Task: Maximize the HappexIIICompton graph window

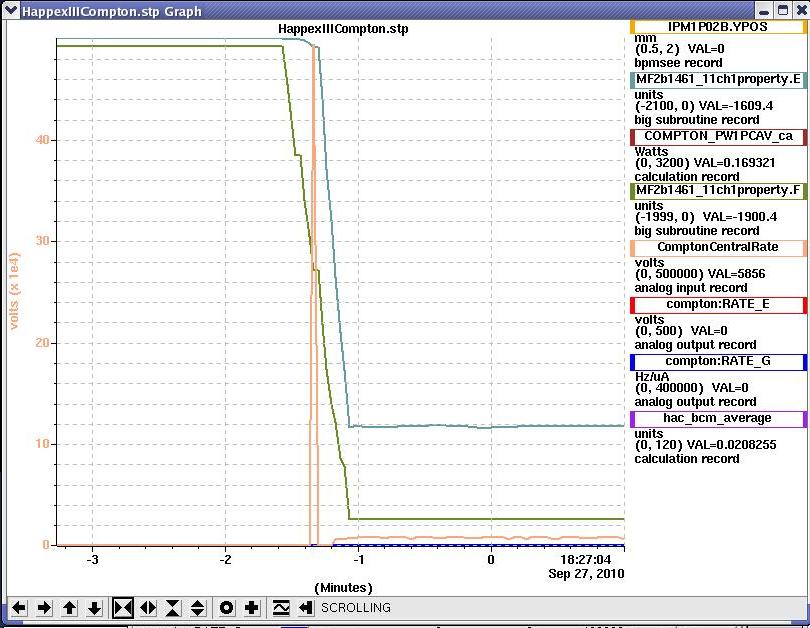Action: pos(783,10)
